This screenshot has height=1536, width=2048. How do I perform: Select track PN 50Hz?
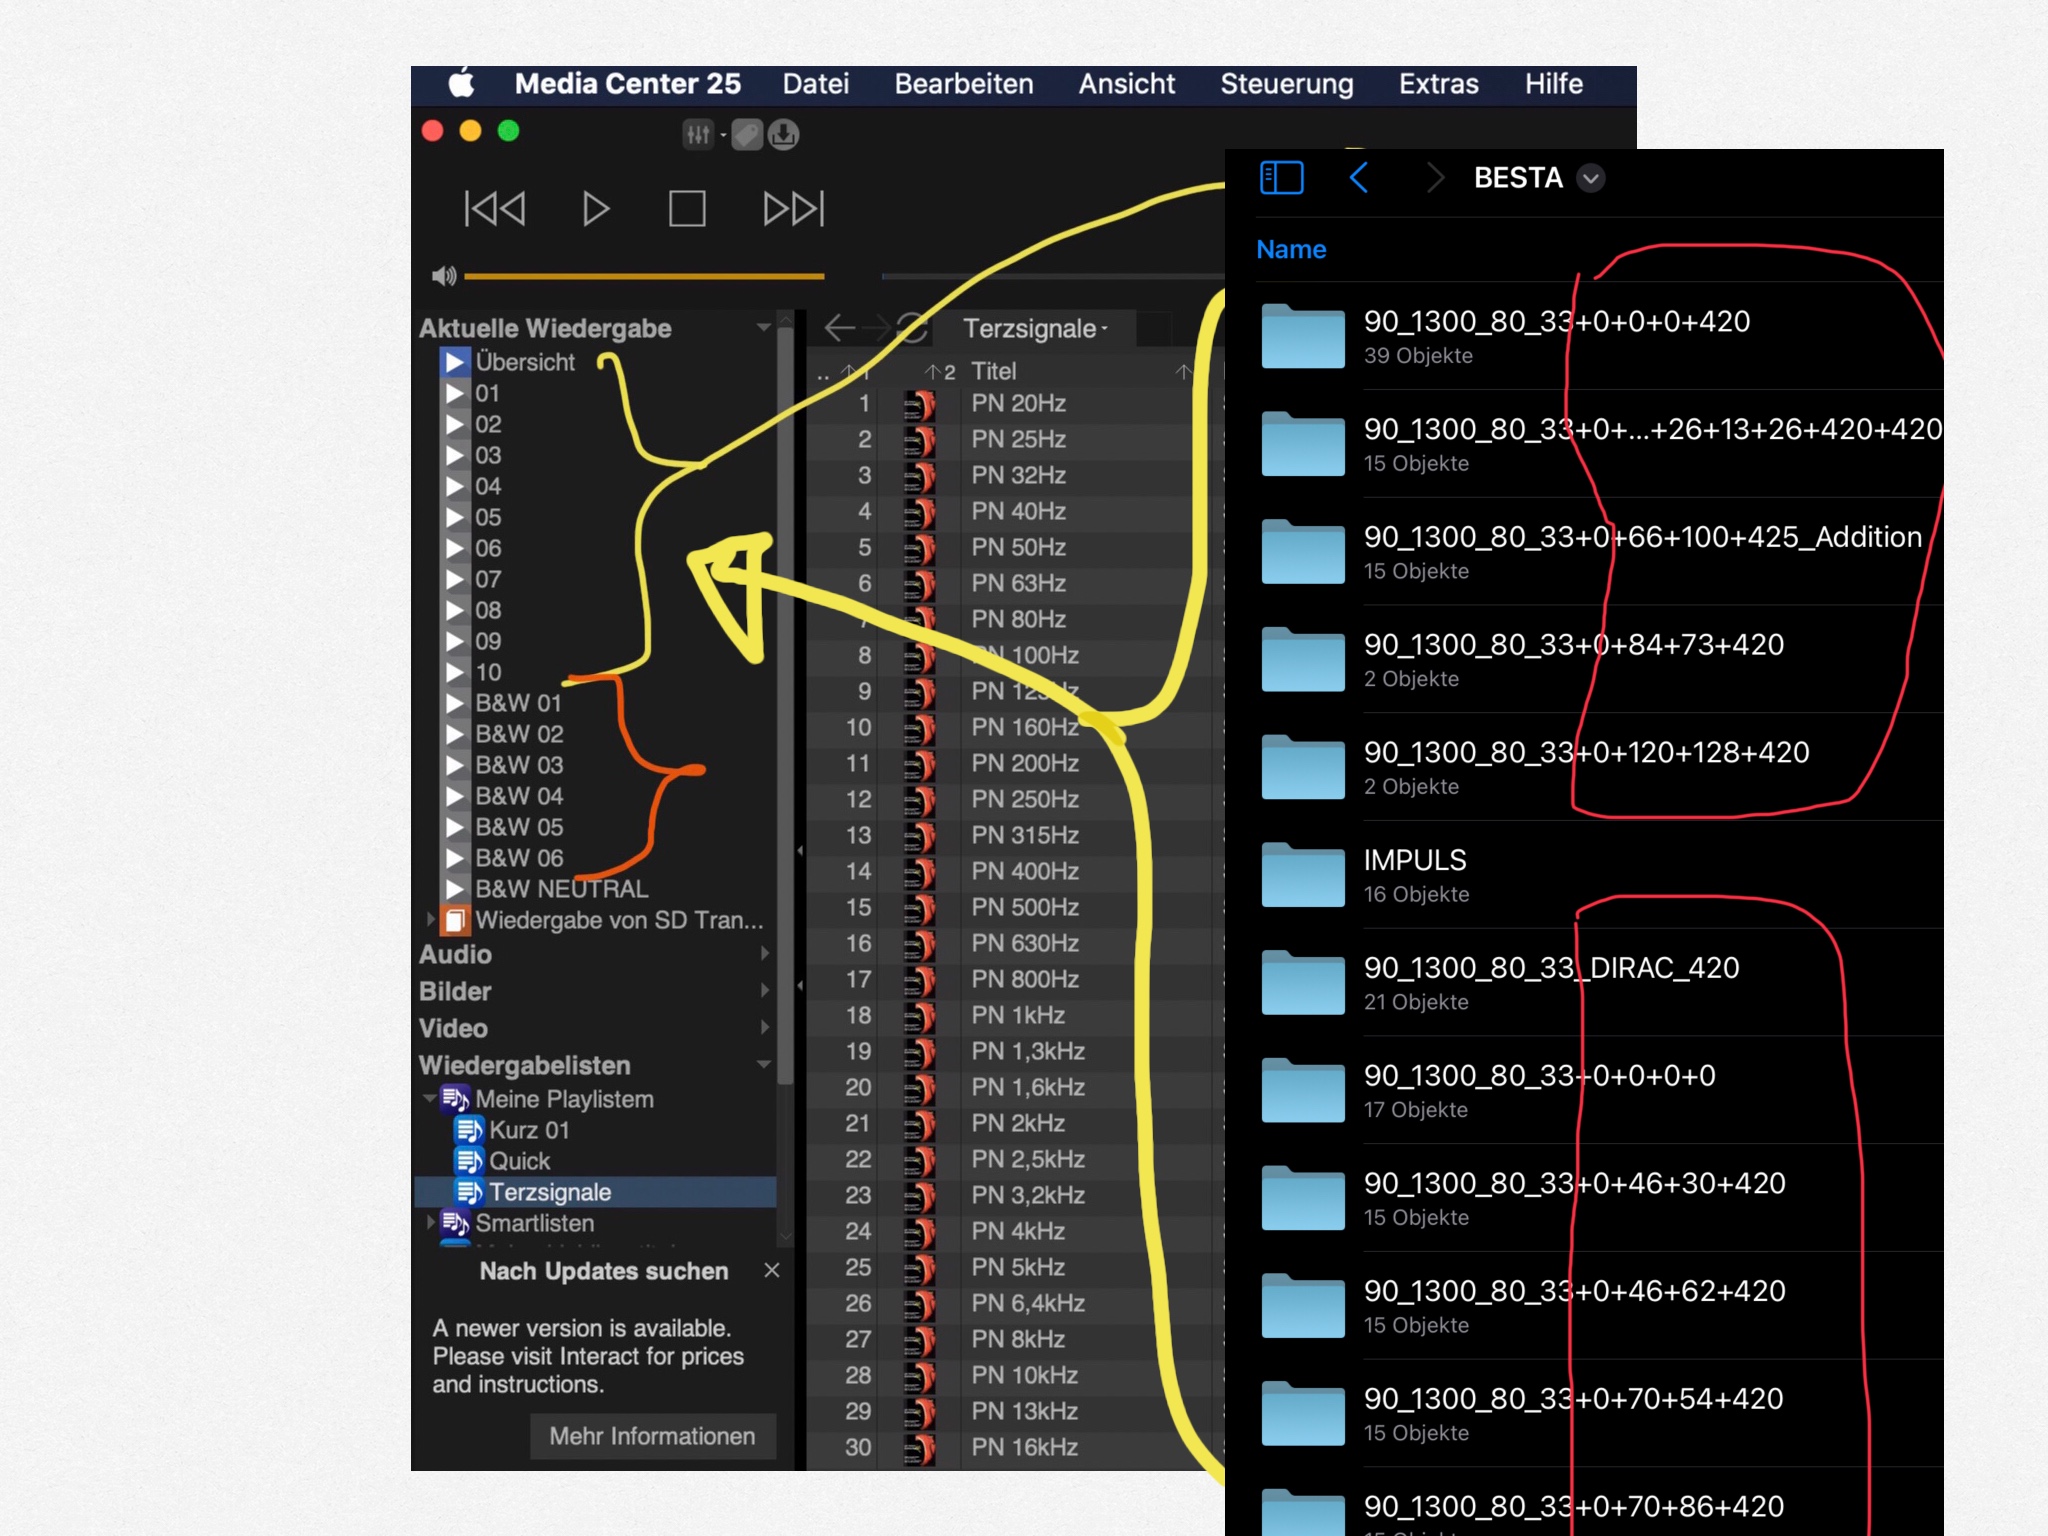[1018, 547]
